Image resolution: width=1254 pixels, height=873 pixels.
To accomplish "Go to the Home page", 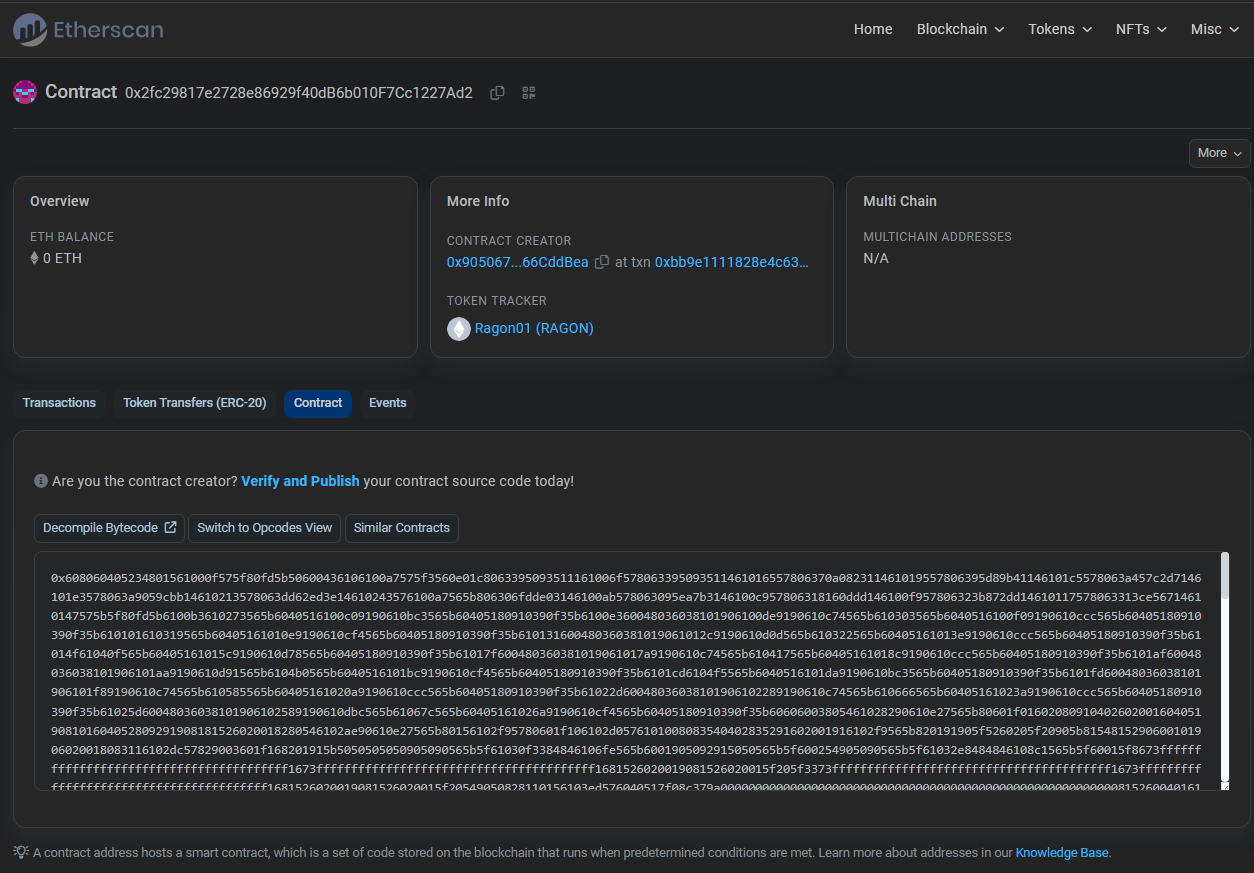I will [x=873, y=29].
